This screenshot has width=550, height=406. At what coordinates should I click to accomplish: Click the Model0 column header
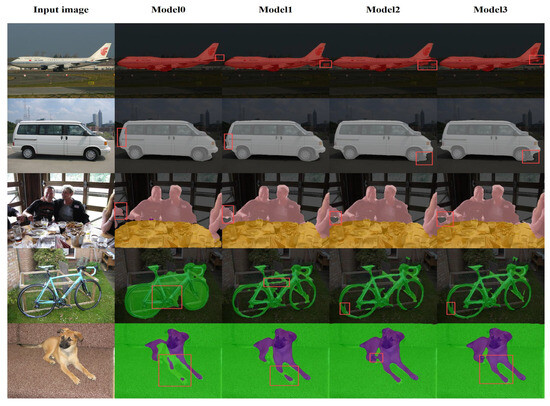pos(168,9)
